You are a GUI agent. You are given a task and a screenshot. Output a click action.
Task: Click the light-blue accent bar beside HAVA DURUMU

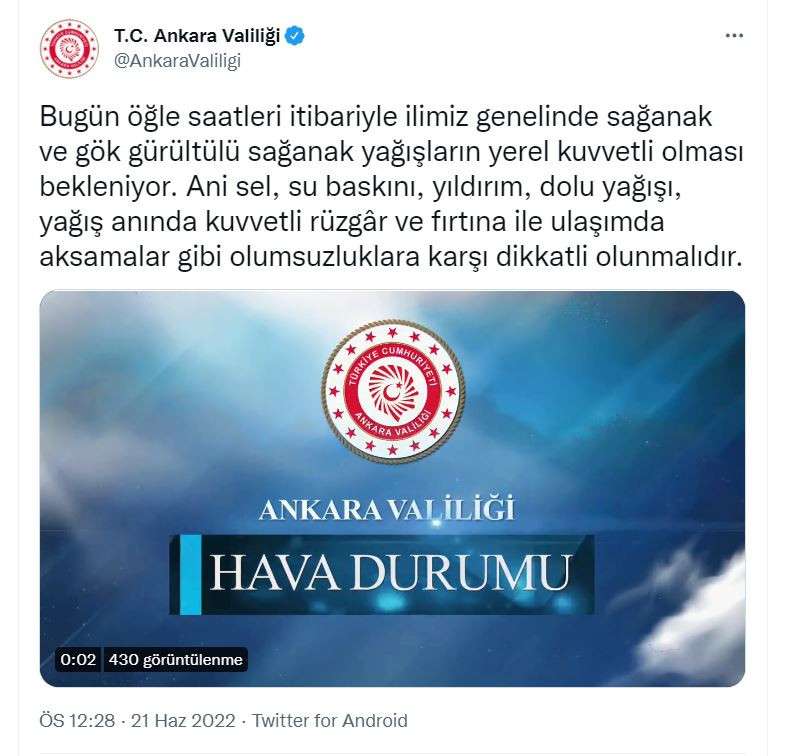point(191,574)
